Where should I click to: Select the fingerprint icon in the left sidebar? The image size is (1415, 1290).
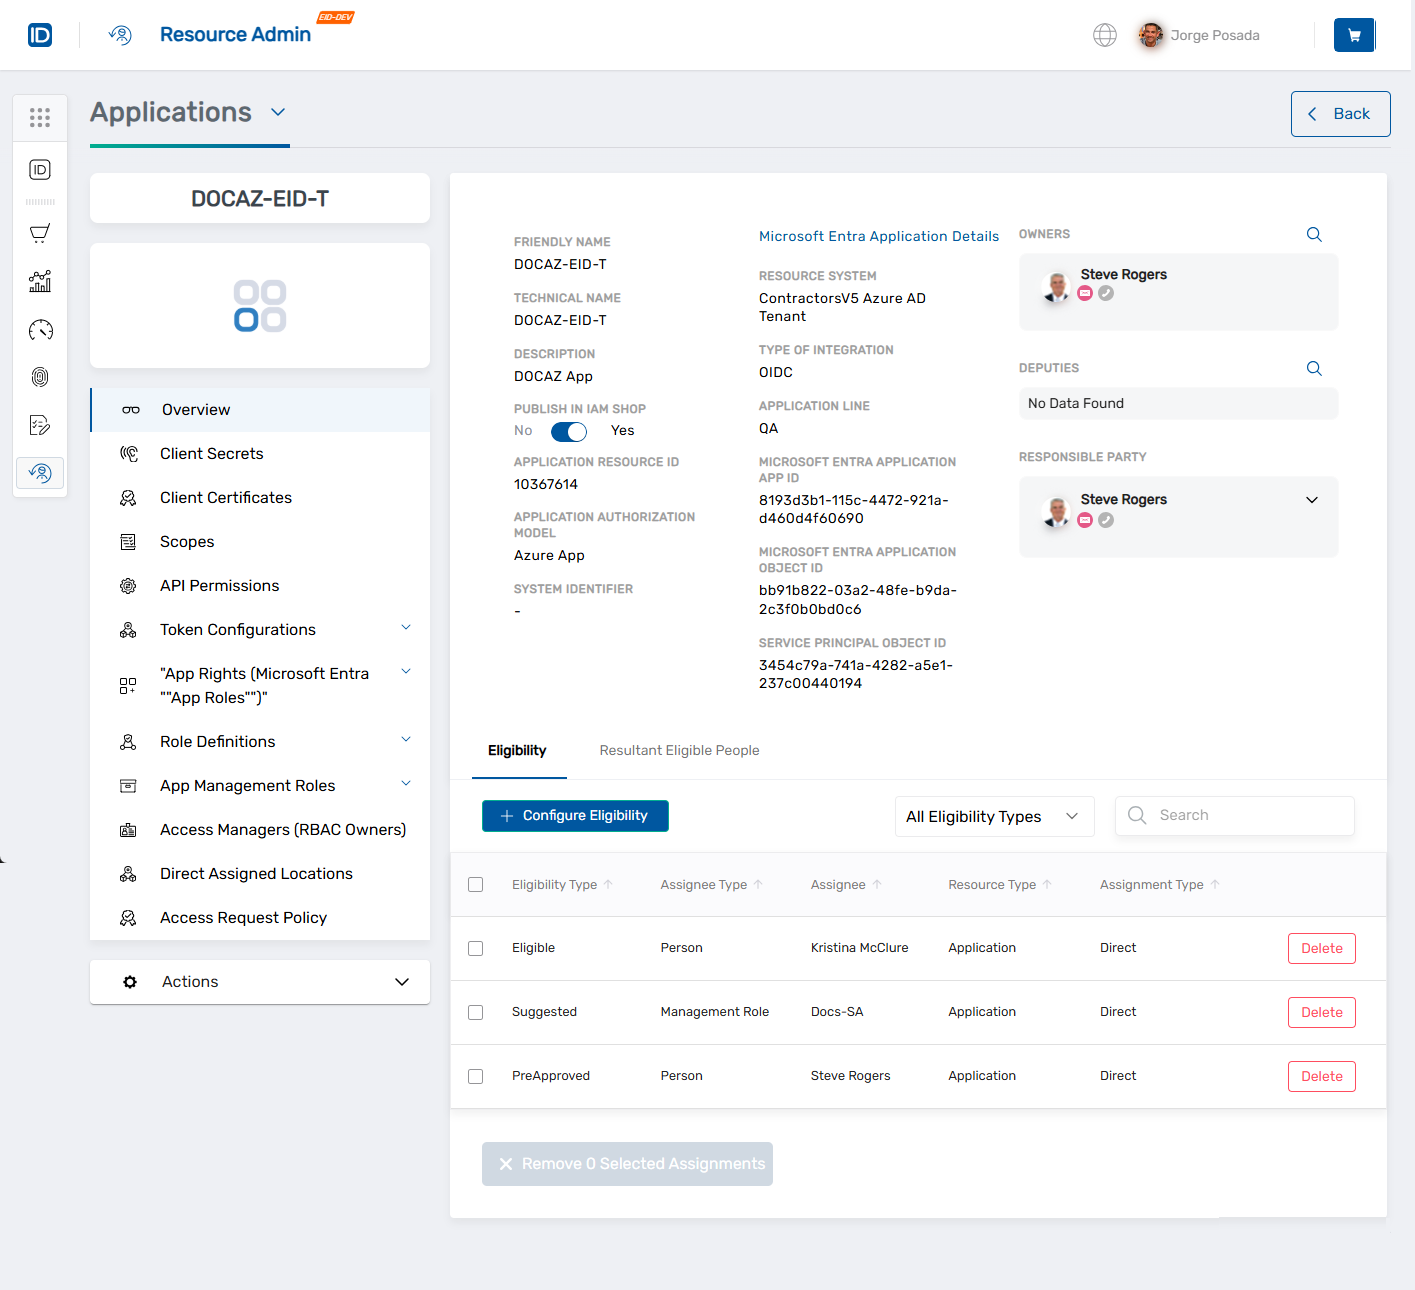pos(40,377)
